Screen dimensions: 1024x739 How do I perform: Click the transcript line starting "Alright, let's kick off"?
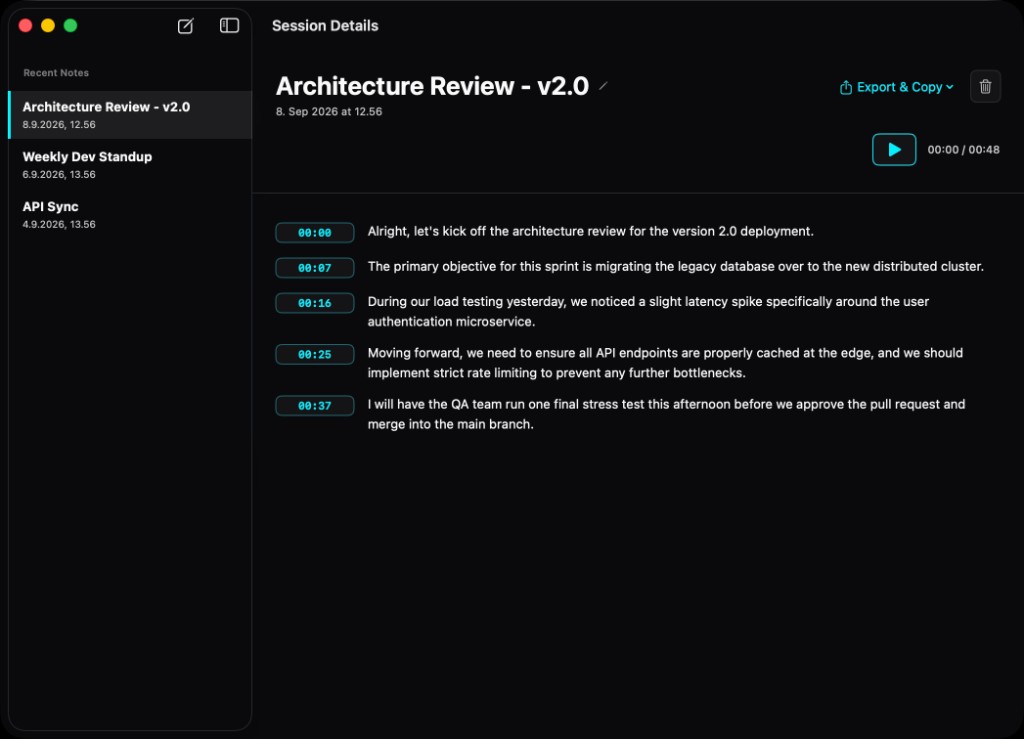tap(590, 231)
